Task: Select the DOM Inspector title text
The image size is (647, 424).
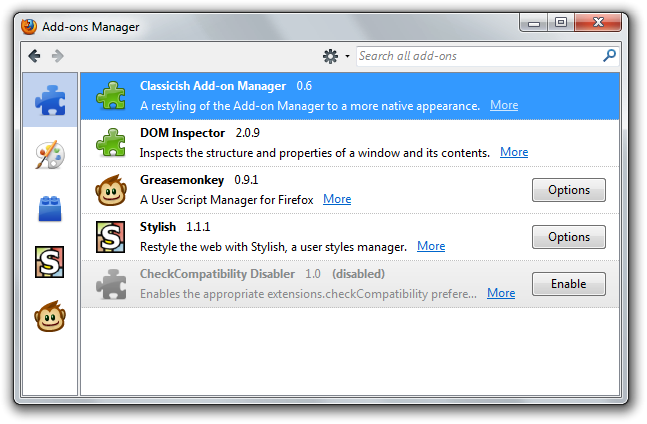Action: click(182, 133)
